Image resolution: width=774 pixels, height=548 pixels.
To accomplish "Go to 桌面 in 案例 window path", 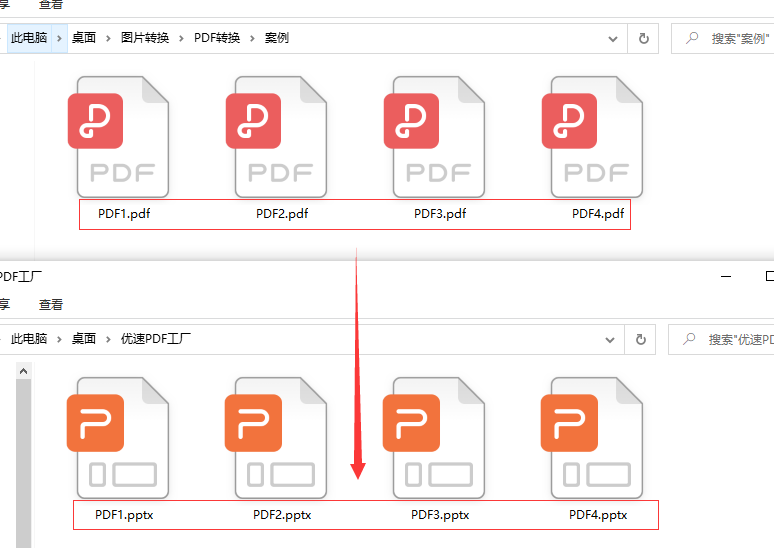I will click(x=83, y=38).
